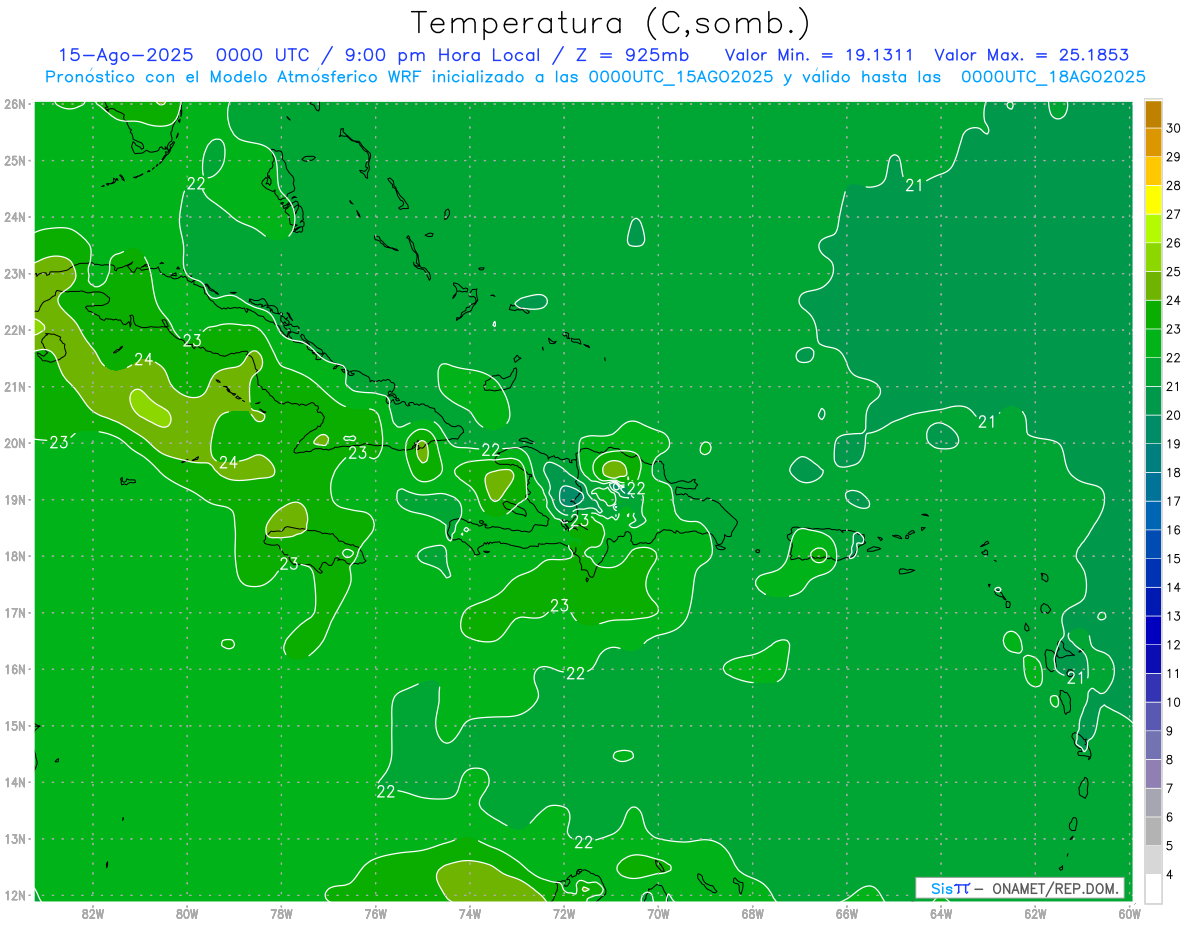The width and height of the screenshot is (1200, 927).
Task: Click the longitude axis label "68W"
Action: point(752,913)
